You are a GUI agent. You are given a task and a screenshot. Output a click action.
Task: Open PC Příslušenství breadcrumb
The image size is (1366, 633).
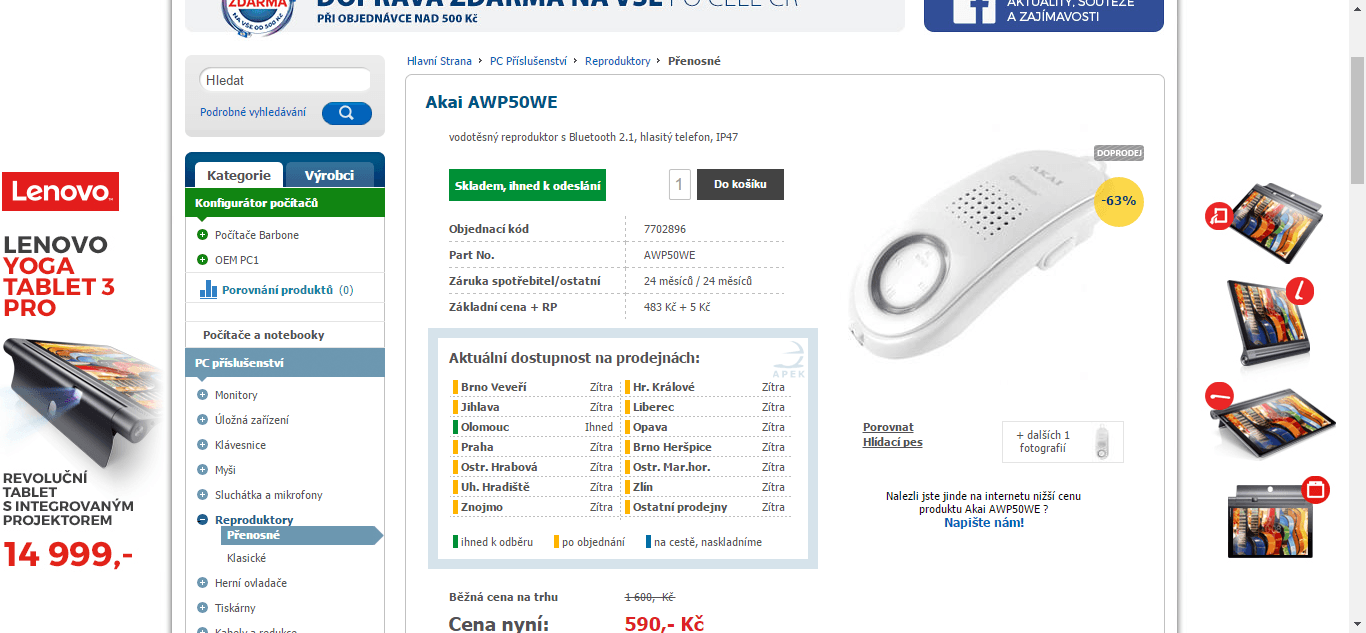click(x=528, y=61)
